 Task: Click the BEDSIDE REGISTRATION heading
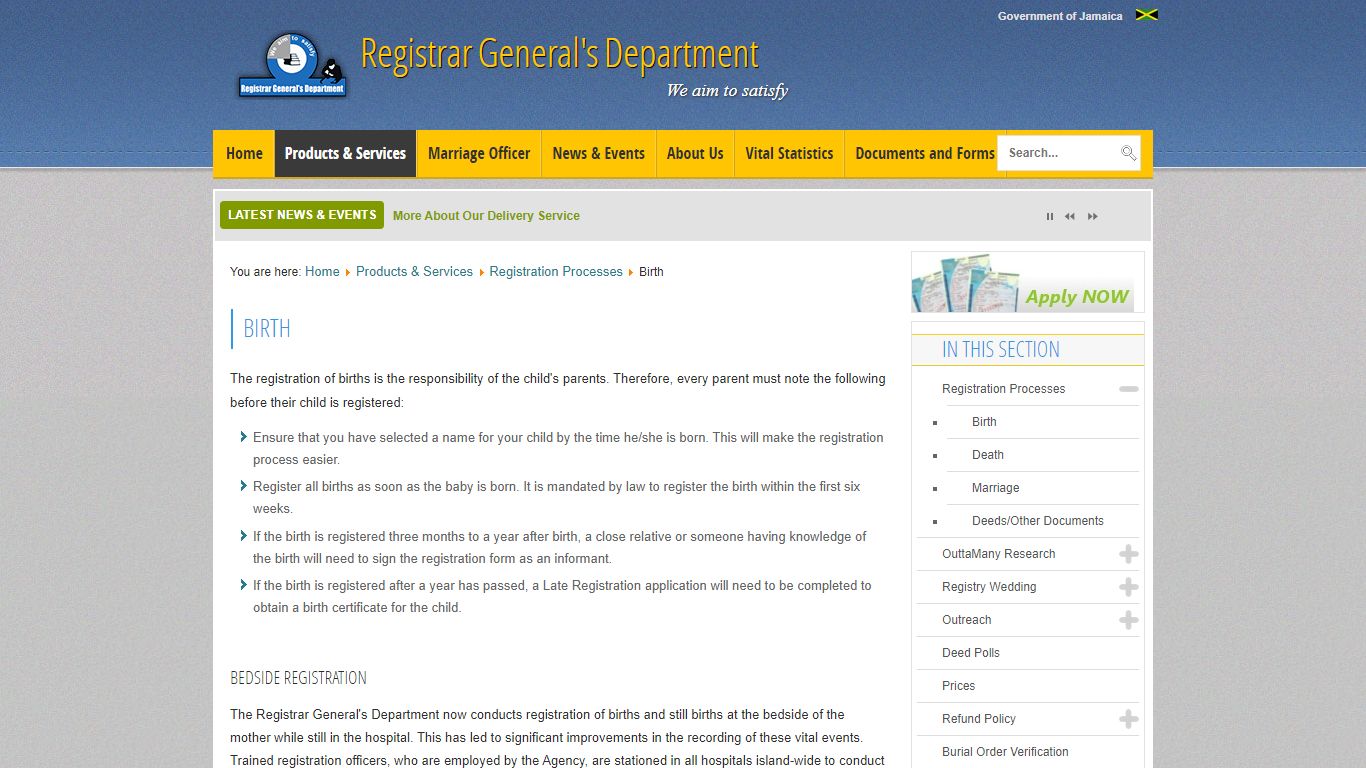coord(298,678)
